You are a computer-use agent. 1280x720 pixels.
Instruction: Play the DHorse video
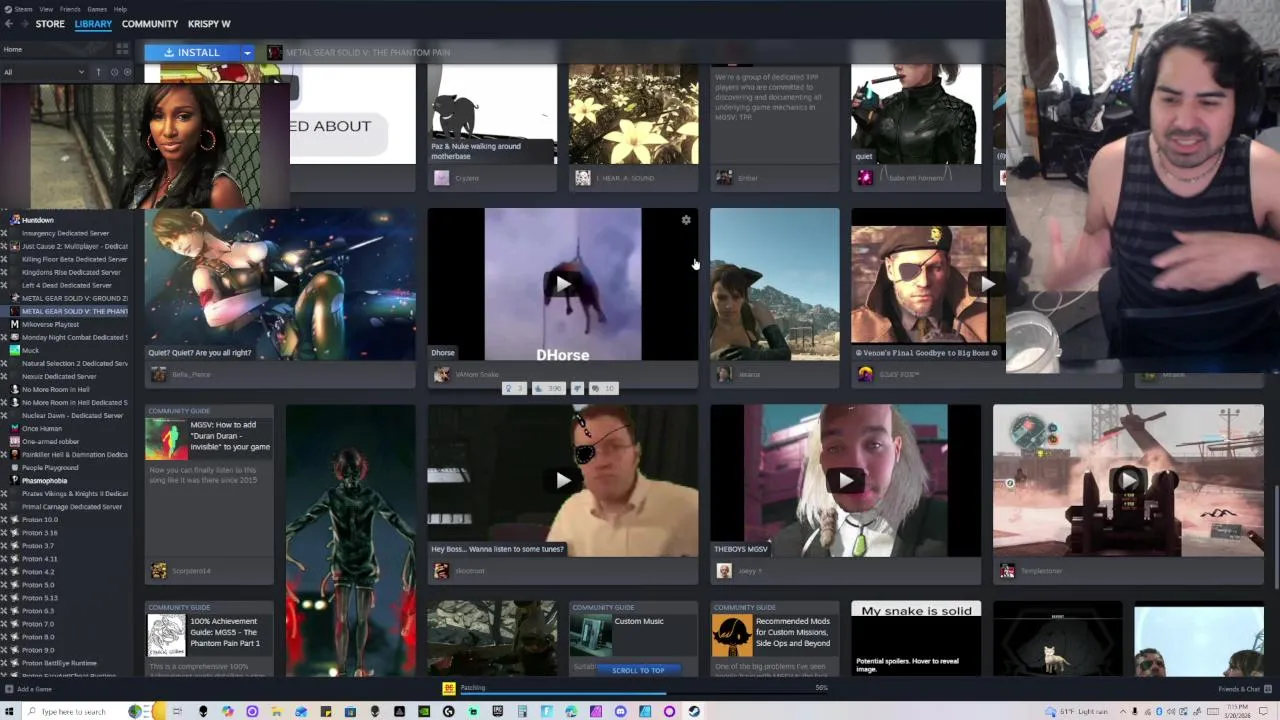[563, 284]
